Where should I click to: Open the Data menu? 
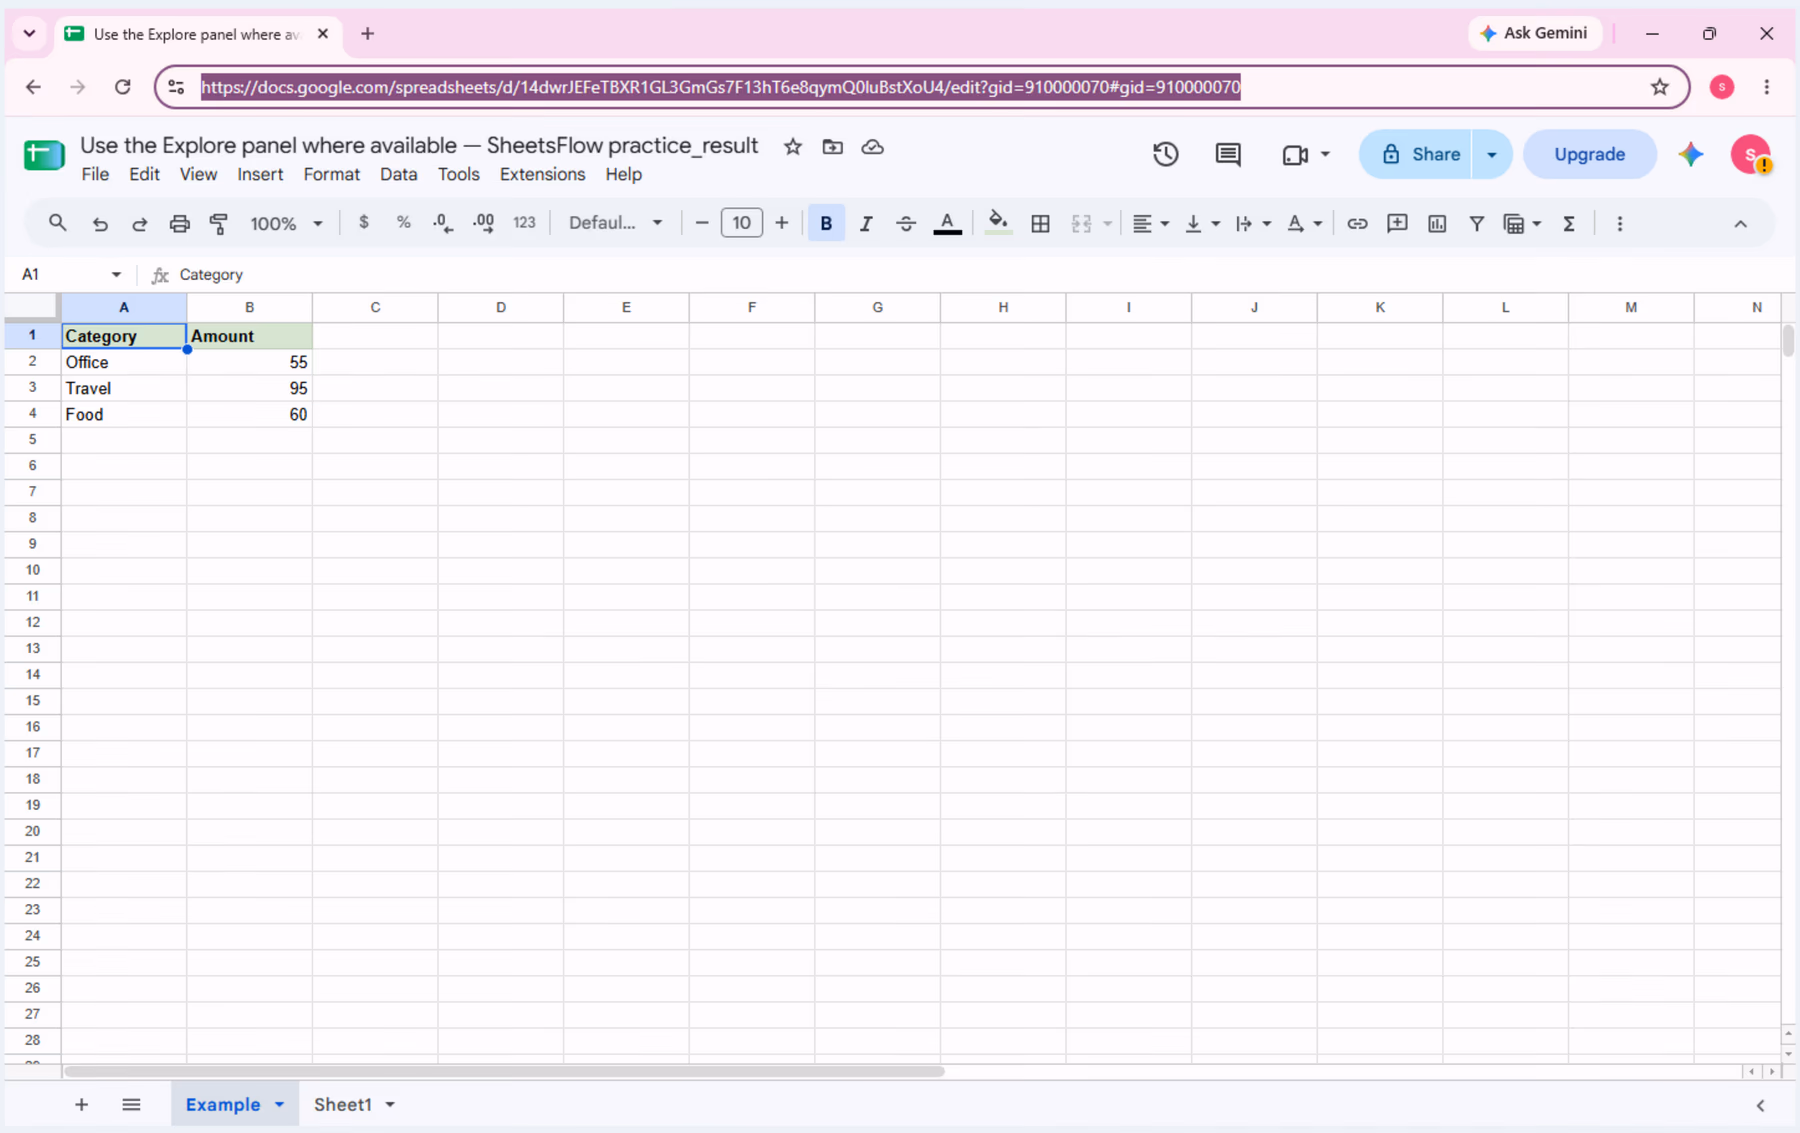[398, 174]
